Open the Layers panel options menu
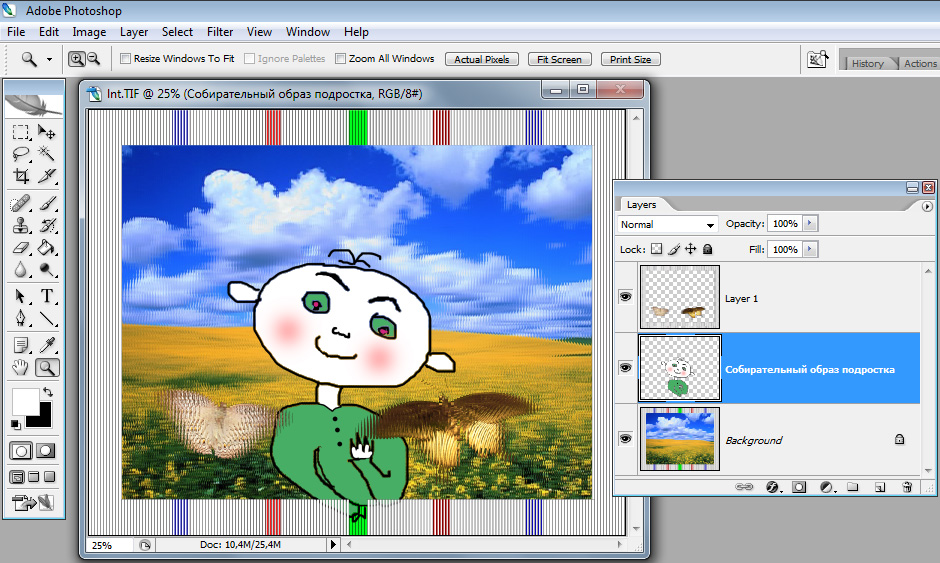Image resolution: width=940 pixels, height=563 pixels. click(927, 206)
